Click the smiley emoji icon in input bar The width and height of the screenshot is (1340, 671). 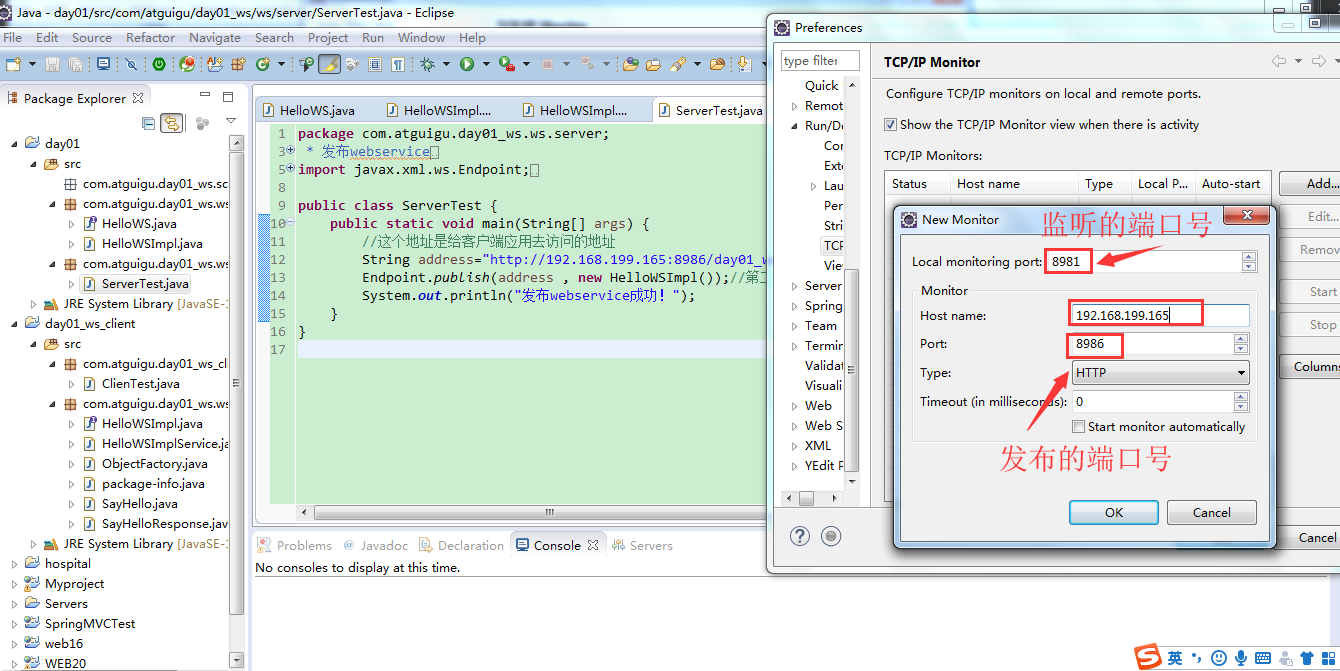pyautogui.click(x=1219, y=658)
